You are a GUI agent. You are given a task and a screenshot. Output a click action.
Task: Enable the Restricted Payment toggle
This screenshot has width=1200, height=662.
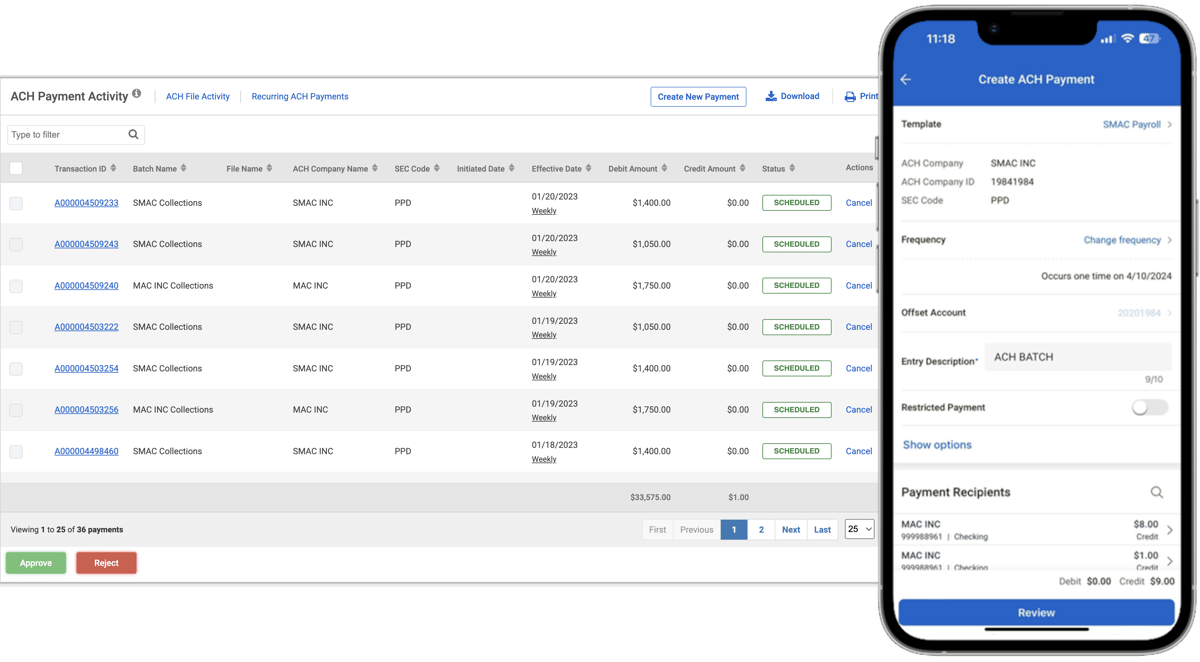click(1149, 407)
